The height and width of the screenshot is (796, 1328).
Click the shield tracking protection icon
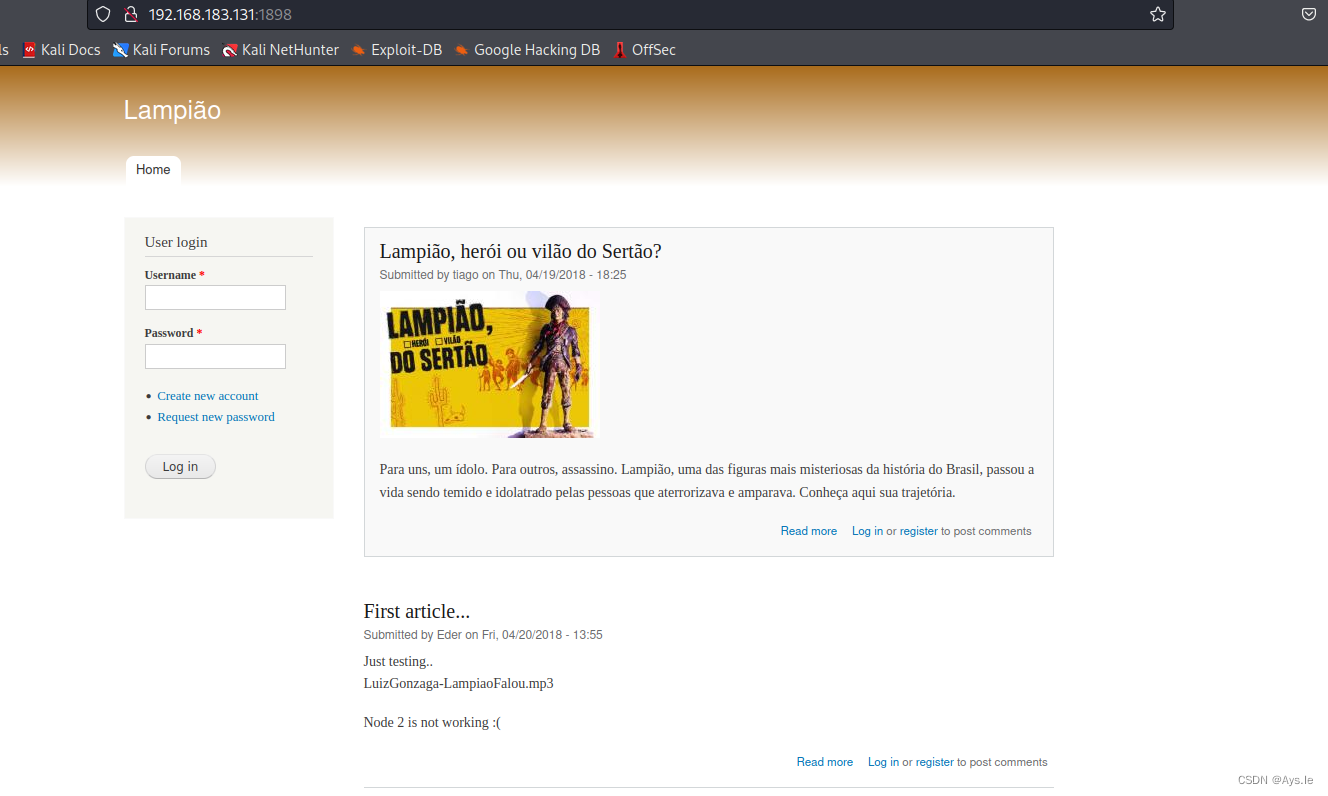point(103,14)
